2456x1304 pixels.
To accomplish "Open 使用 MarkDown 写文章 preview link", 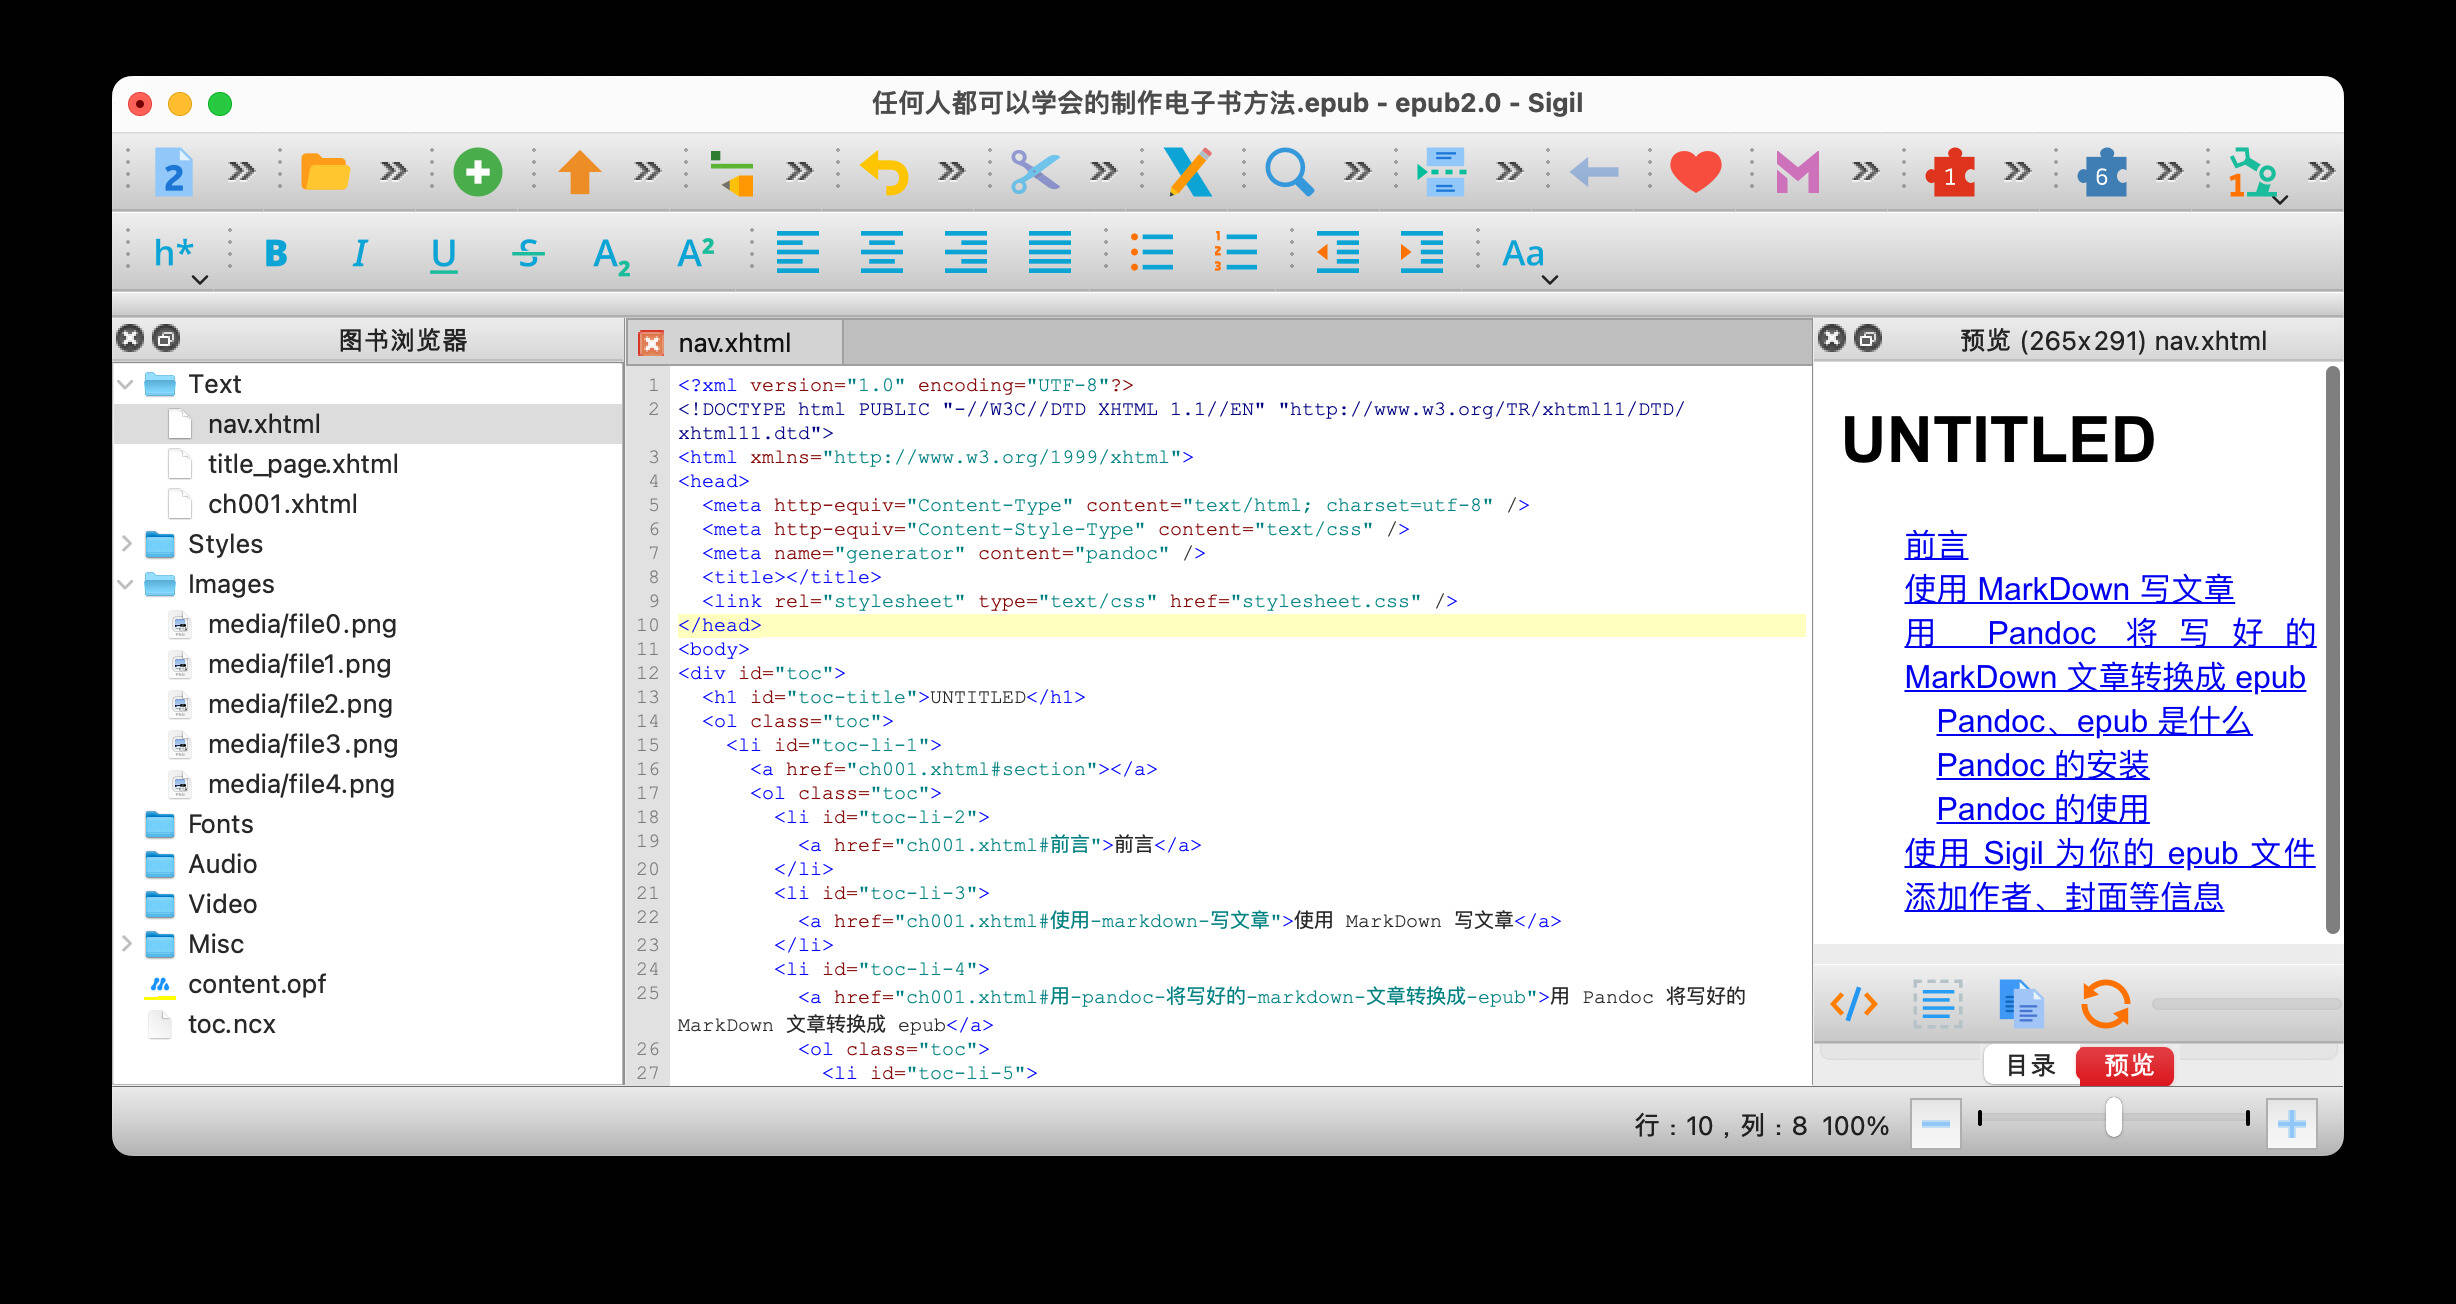I will (x=2069, y=589).
